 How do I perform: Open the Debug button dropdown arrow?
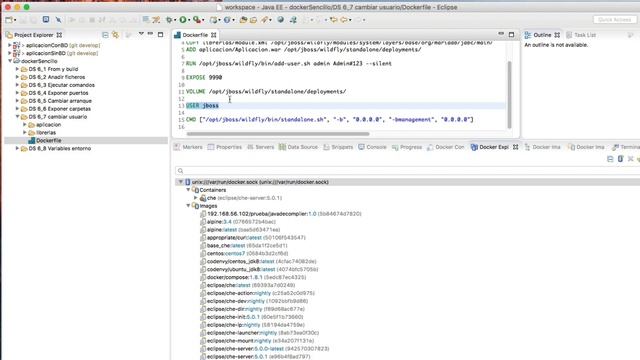pyautogui.click(x=175, y=20)
